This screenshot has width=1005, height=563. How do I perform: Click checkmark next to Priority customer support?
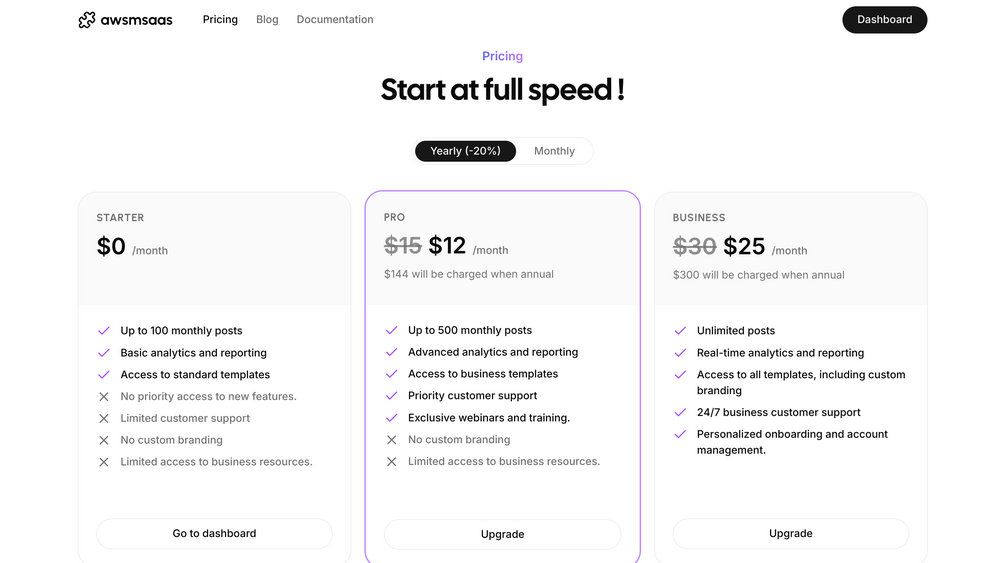(391, 396)
